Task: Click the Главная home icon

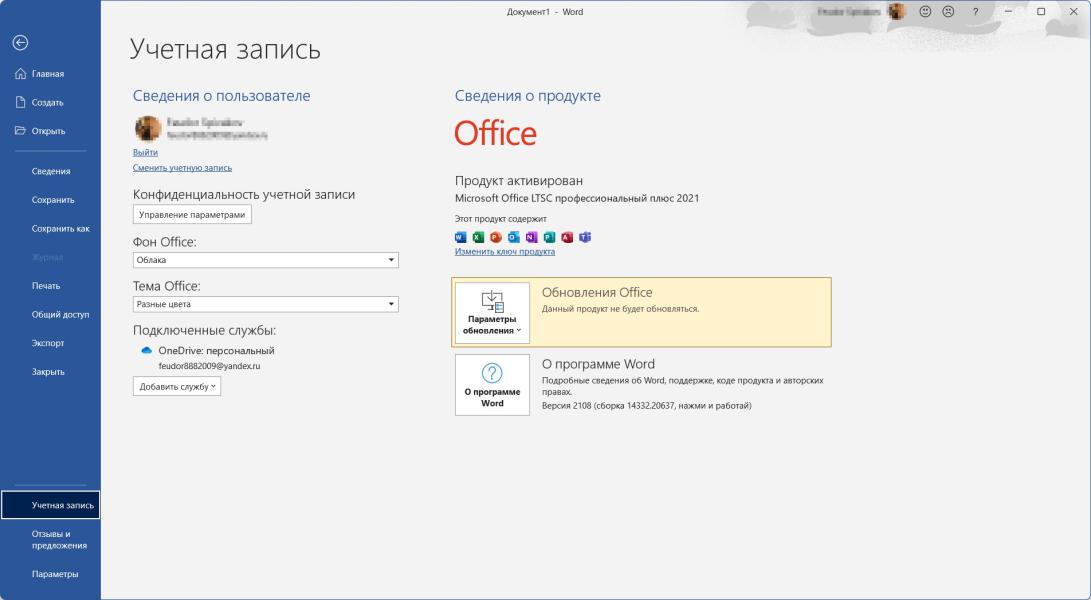Action: click(20, 74)
